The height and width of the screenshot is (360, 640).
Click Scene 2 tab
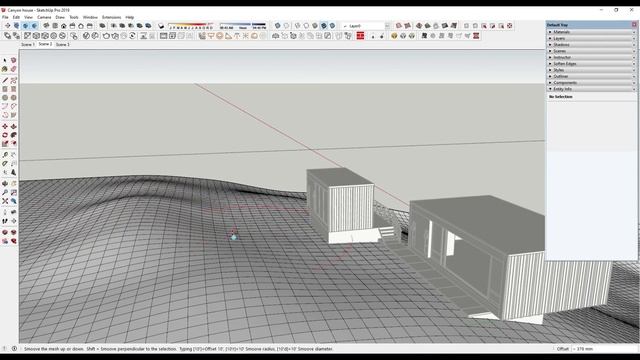[45, 44]
